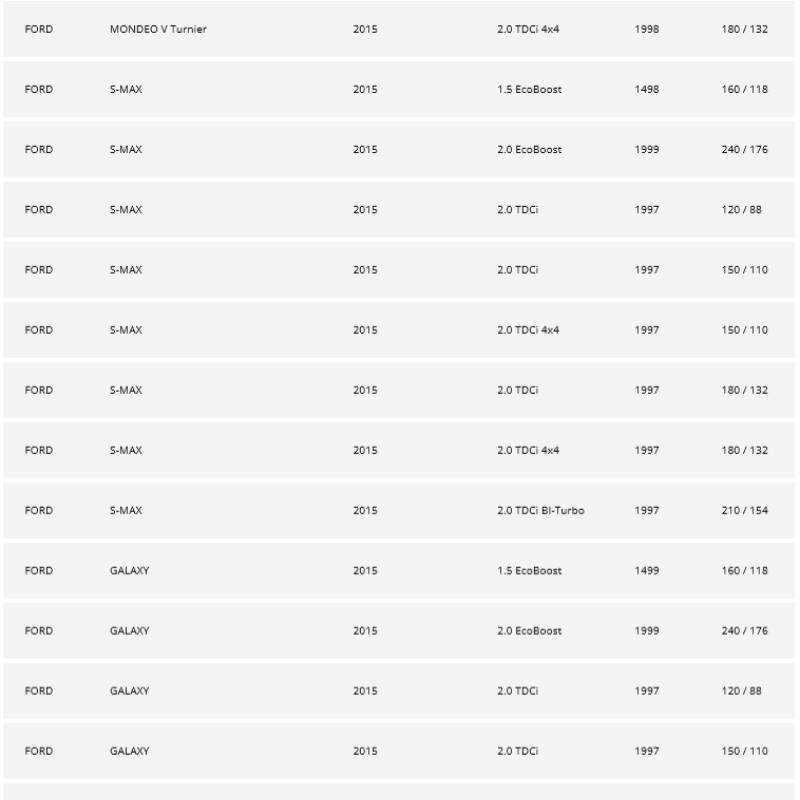This screenshot has height=800, width=800.
Task: Select the S-MAX row's 240 / 176 power value
Action: 744,150
